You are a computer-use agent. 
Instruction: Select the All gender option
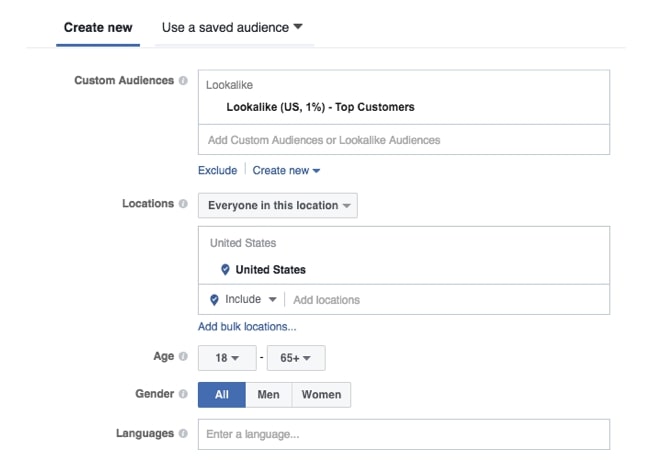222,395
